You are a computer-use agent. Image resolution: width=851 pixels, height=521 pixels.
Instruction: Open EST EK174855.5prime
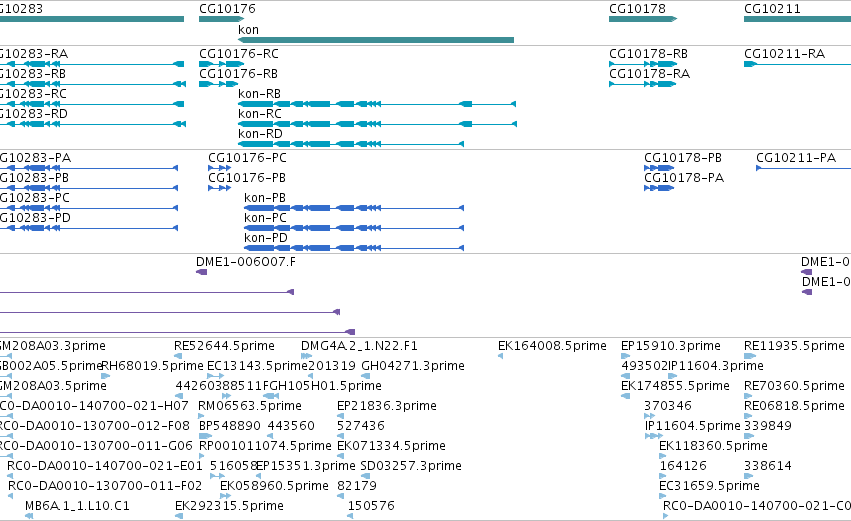click(675, 386)
